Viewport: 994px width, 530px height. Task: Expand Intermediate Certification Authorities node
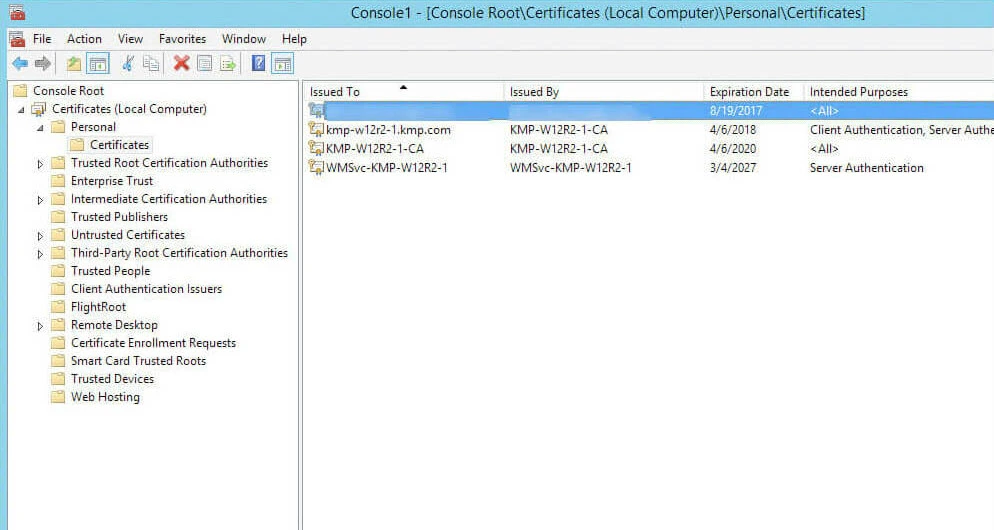(40, 200)
